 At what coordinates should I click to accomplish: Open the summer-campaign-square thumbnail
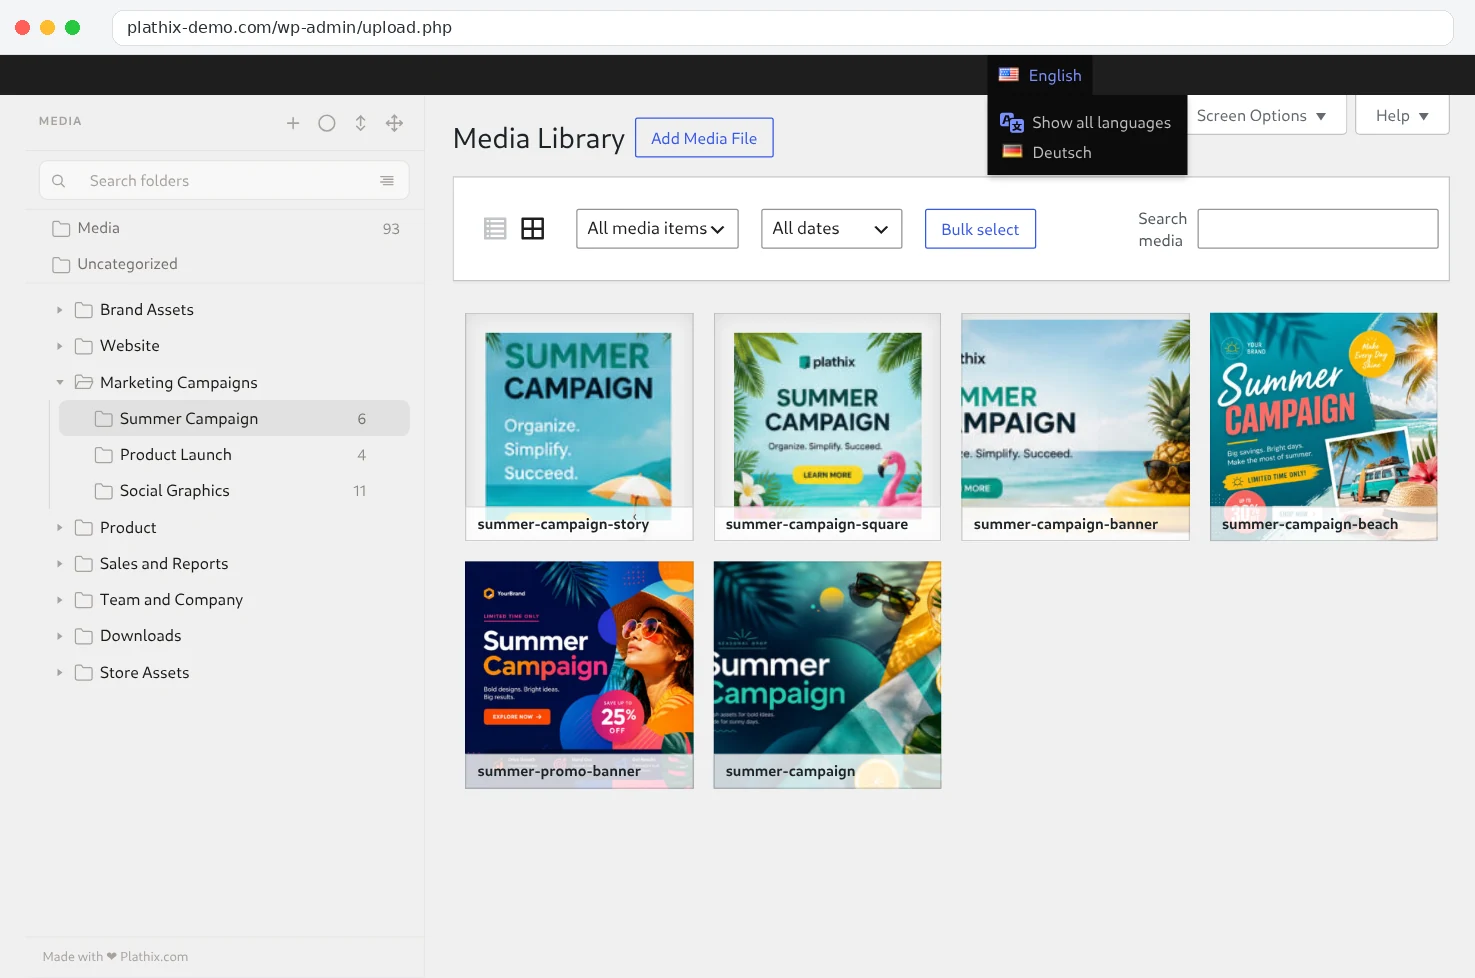[827, 427]
